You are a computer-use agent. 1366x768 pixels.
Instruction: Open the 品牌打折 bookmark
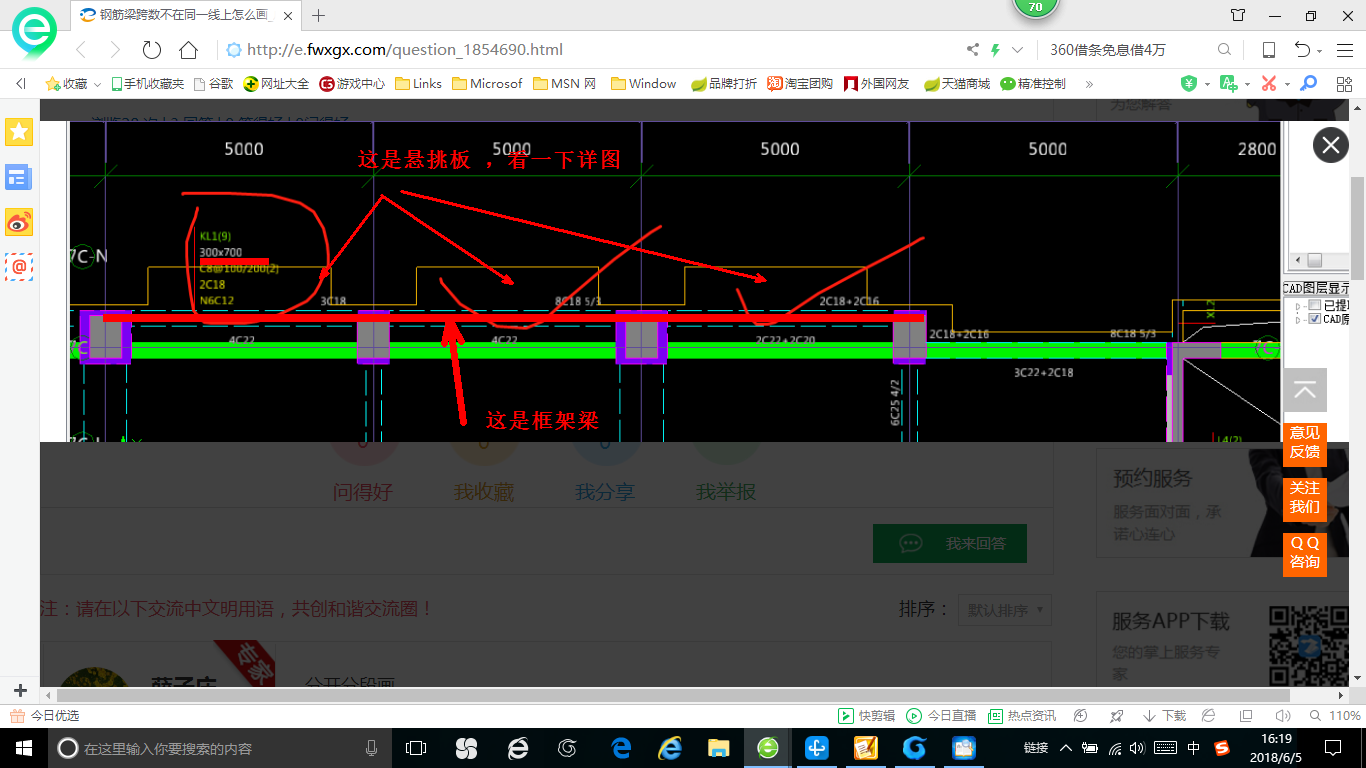724,84
